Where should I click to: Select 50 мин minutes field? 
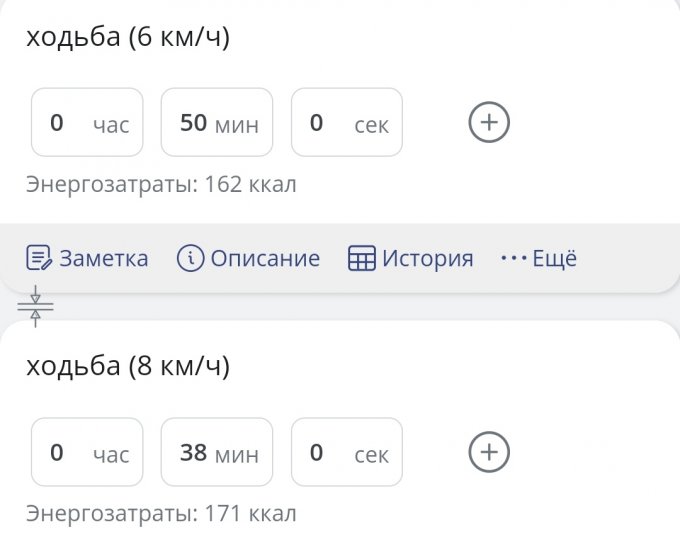click(217, 122)
